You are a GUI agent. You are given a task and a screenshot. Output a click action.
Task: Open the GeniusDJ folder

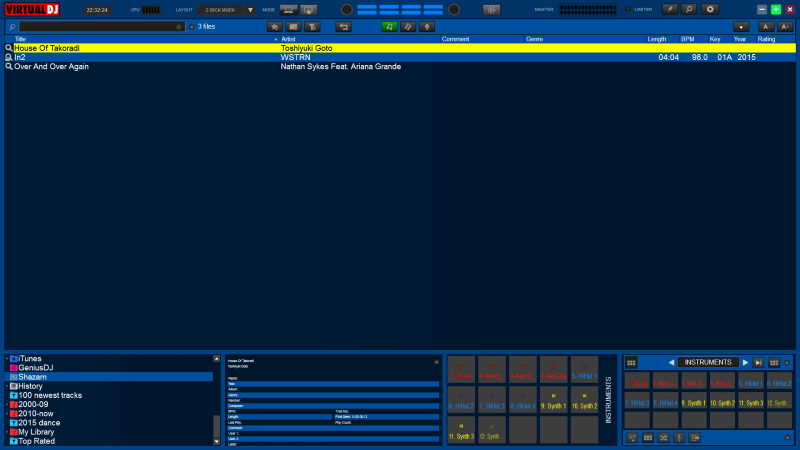click(x=35, y=368)
